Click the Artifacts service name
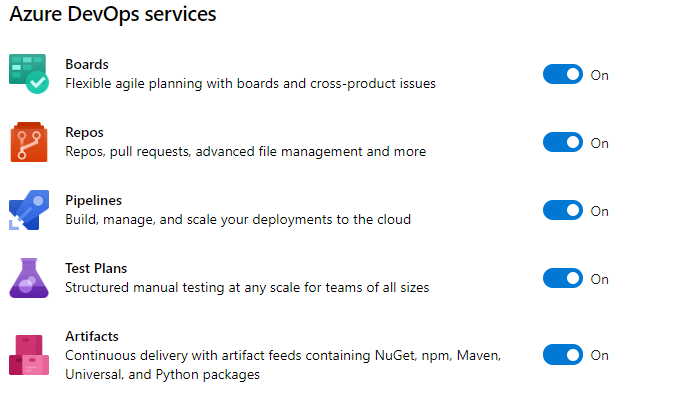The width and height of the screenshot is (693, 409). tap(92, 336)
